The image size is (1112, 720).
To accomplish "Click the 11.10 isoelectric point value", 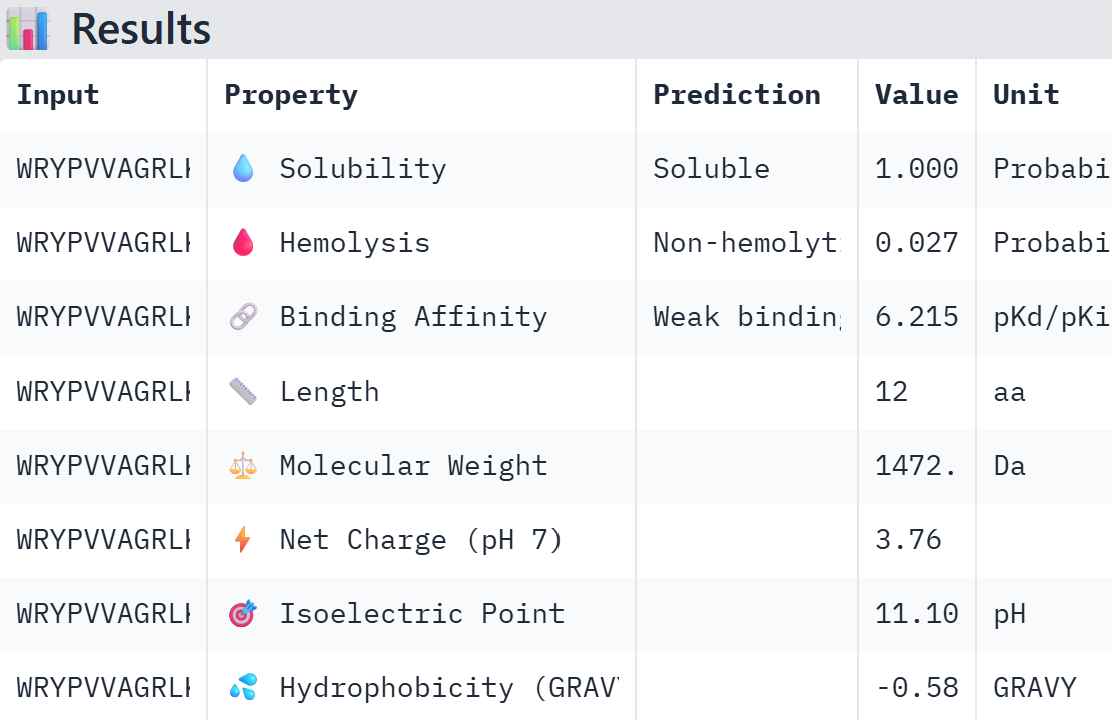I will coord(916,614).
